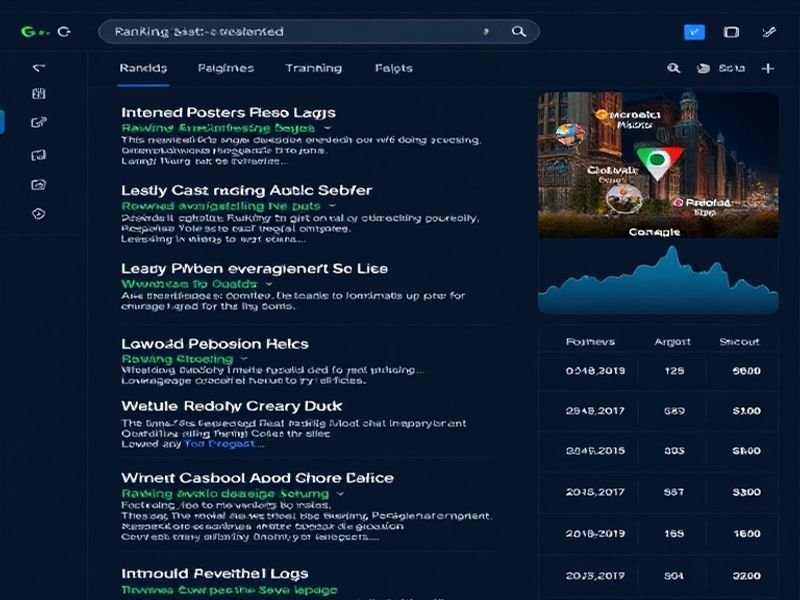Switch to the 'Tranning' tab
Viewport: 800px width, 600px height.
[x=313, y=68]
